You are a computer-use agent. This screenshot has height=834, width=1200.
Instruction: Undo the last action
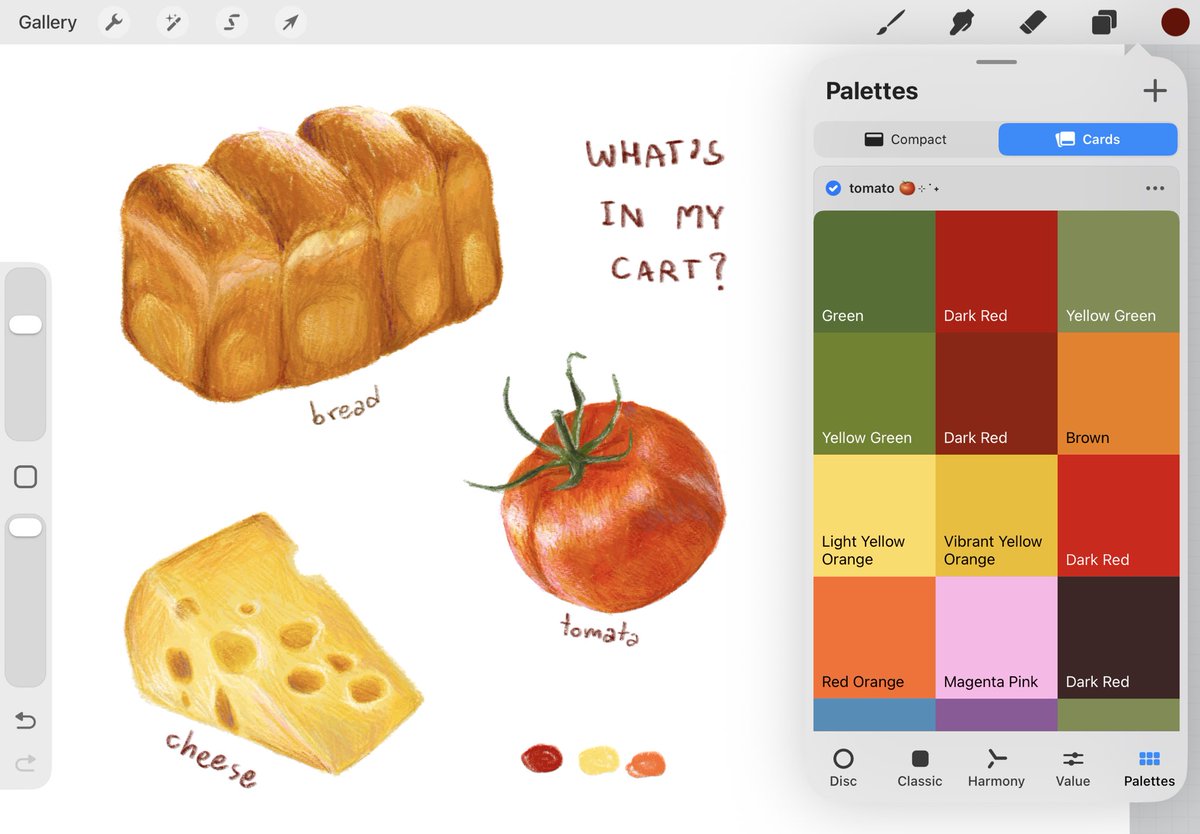(25, 720)
